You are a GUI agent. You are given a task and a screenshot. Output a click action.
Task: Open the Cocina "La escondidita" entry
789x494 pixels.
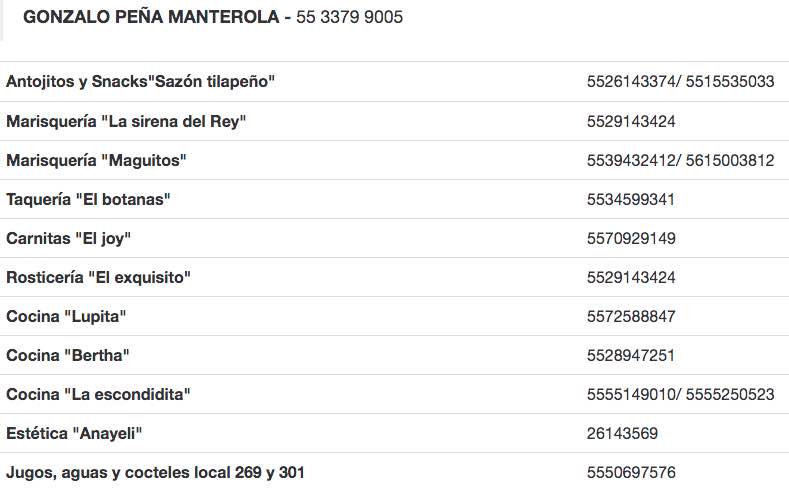tap(98, 394)
